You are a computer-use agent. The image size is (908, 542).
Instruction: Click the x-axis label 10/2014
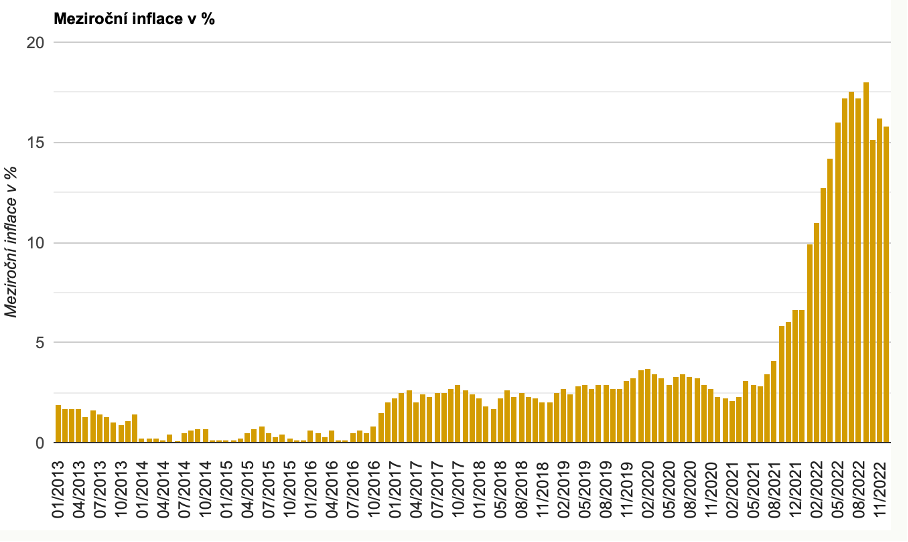(205, 487)
